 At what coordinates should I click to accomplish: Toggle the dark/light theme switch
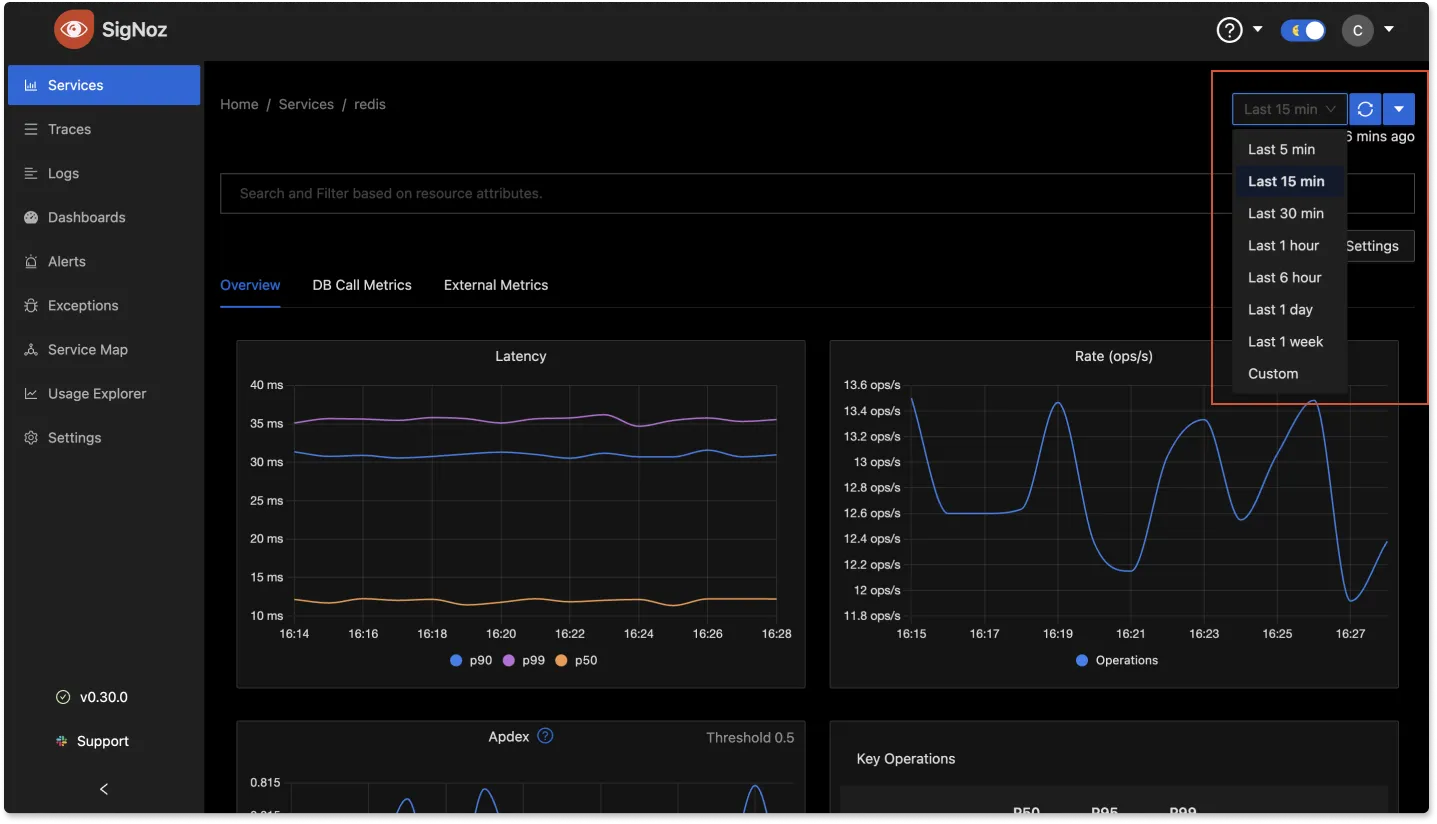[x=1303, y=30]
